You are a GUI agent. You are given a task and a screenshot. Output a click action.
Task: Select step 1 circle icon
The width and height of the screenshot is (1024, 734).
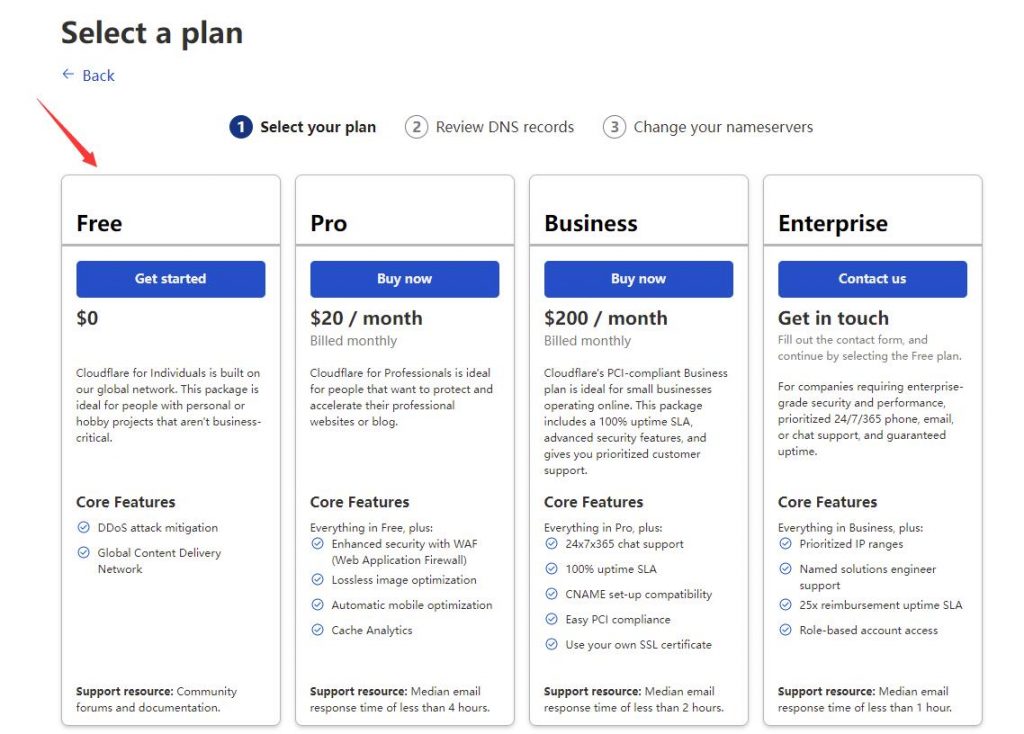(x=241, y=127)
